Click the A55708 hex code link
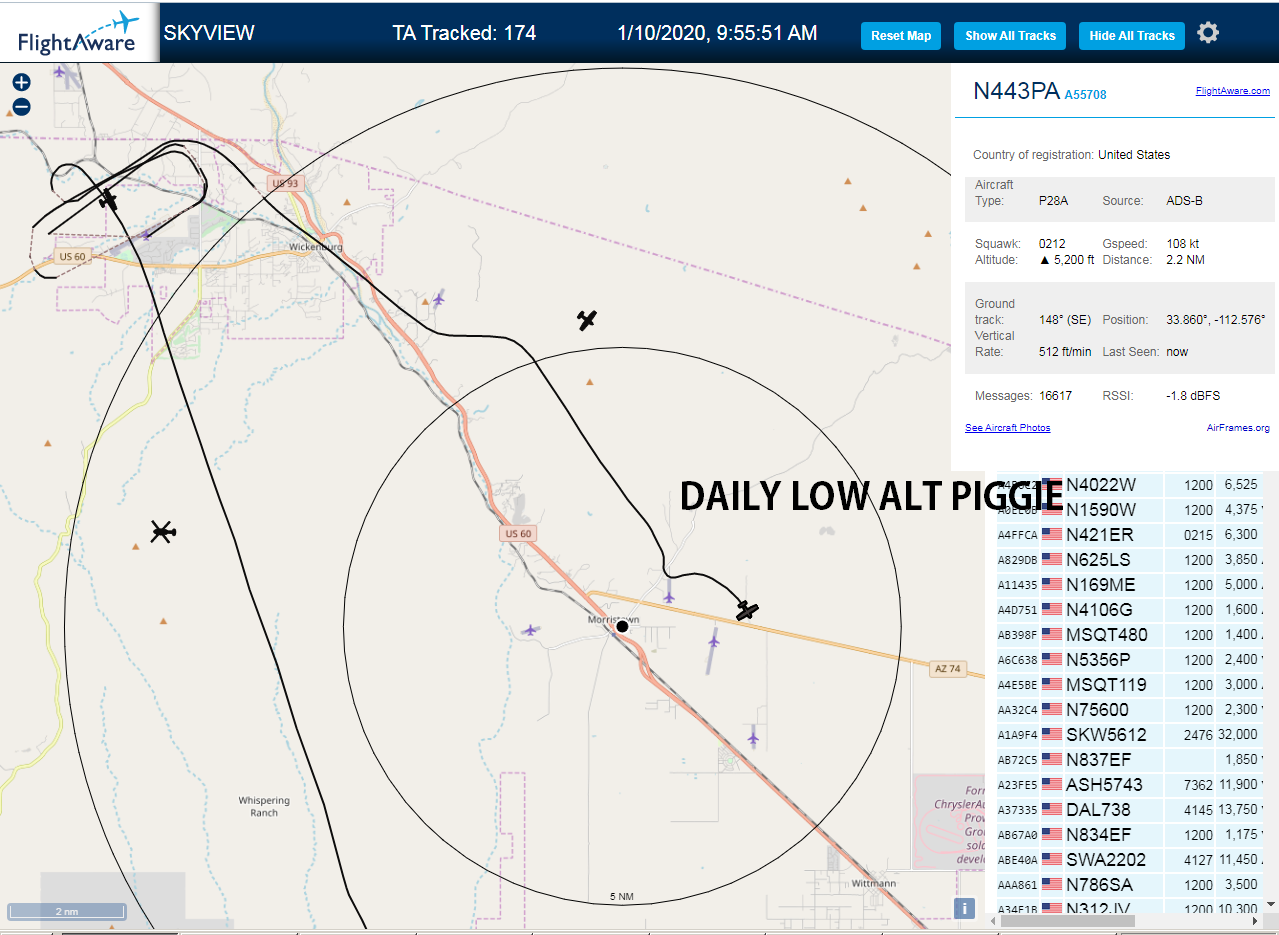Image resolution: width=1279 pixels, height=935 pixels. pos(1085,95)
